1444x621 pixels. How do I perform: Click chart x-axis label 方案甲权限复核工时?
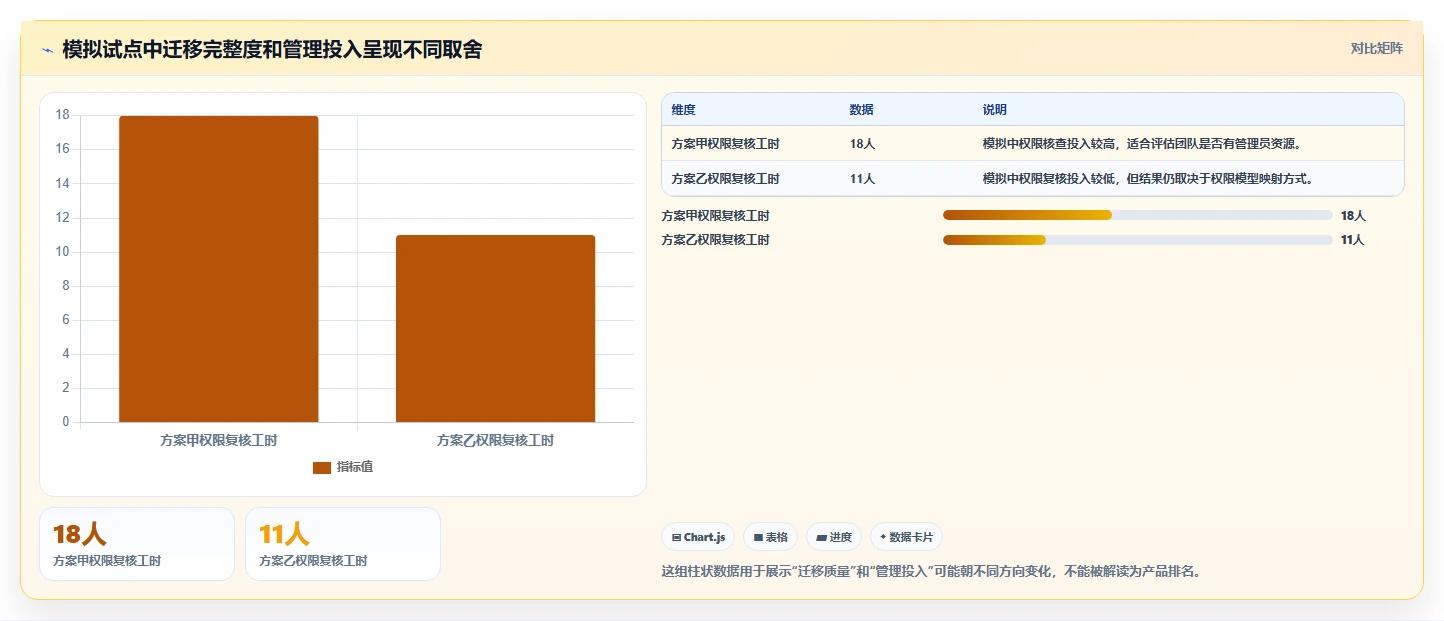pyautogui.click(x=219, y=440)
